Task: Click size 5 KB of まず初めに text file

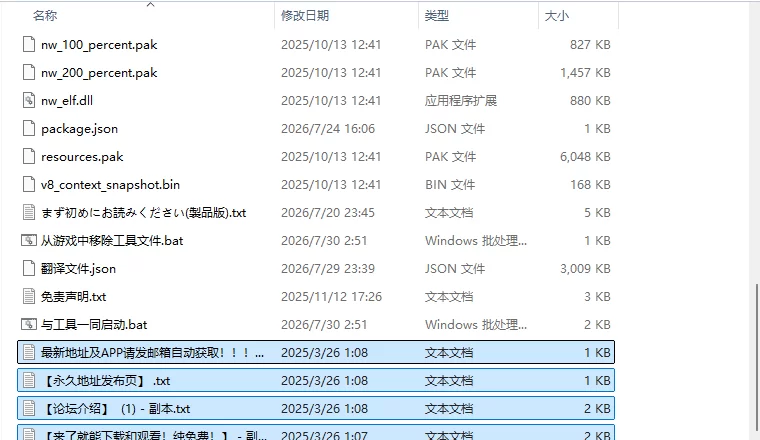Action: tap(597, 213)
